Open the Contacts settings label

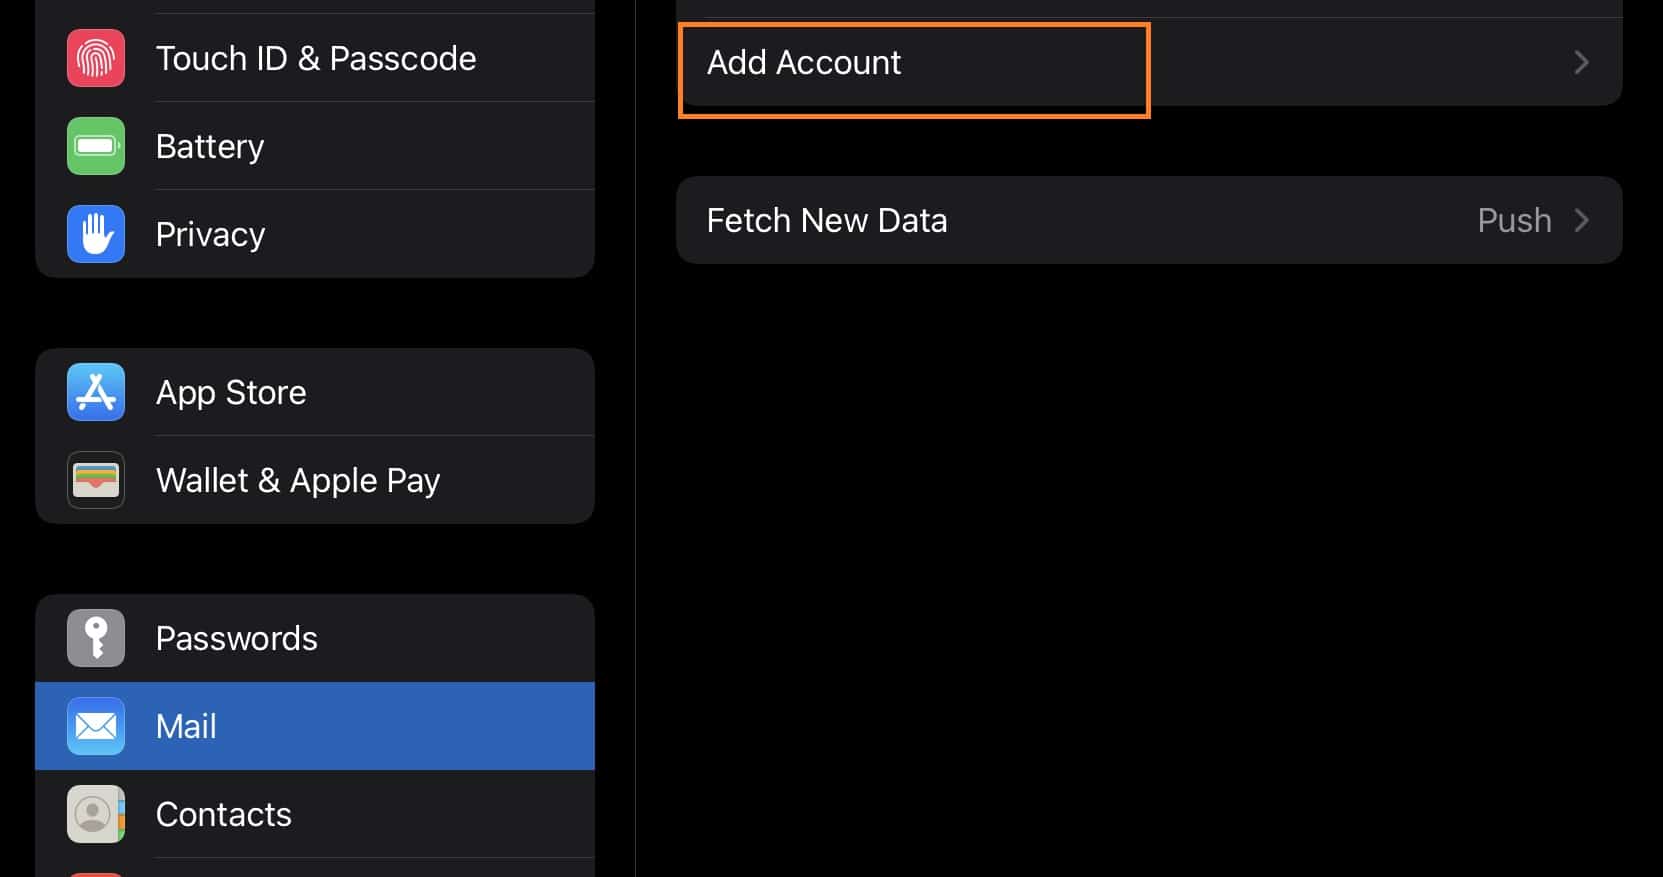click(224, 814)
